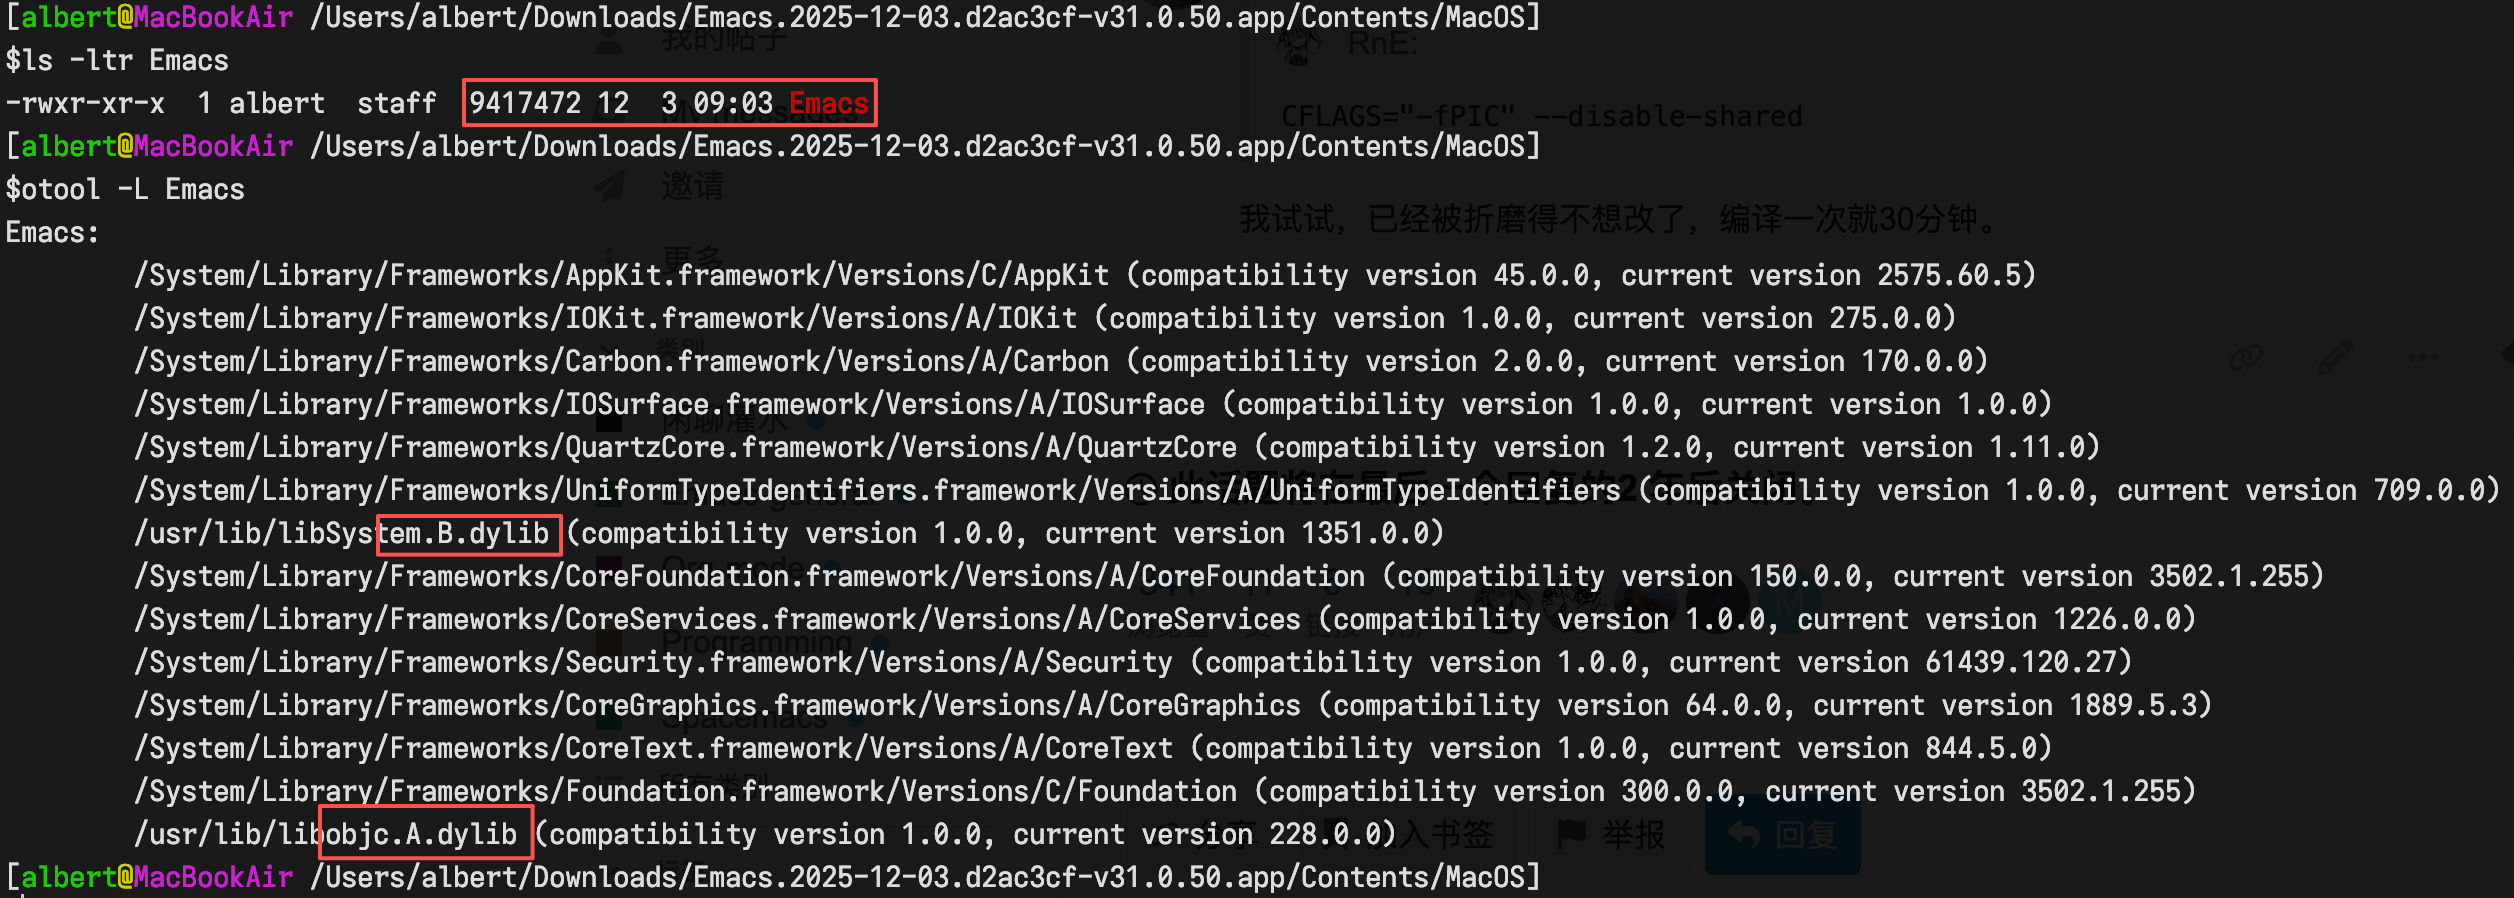Click the last empty shell prompt line
This screenshot has width=2514, height=898.
click(x=770, y=877)
